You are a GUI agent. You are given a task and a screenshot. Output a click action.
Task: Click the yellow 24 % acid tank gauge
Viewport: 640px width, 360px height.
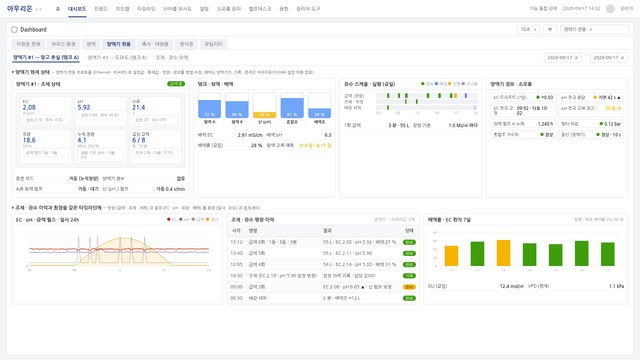[x=264, y=106]
